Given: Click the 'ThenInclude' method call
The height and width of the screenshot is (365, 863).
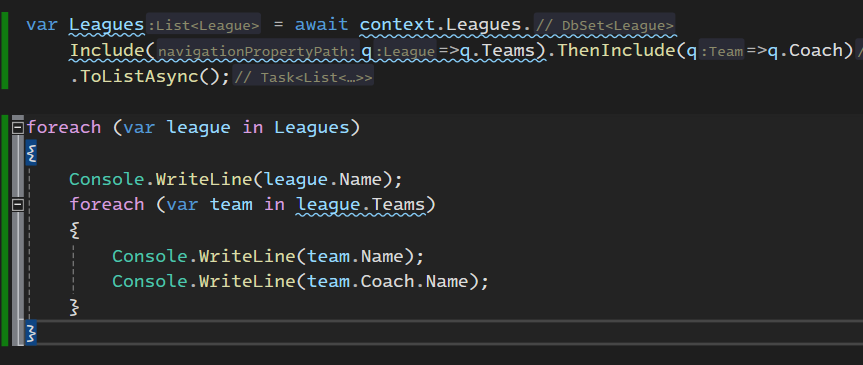Looking at the screenshot, I should pyautogui.click(x=616, y=51).
